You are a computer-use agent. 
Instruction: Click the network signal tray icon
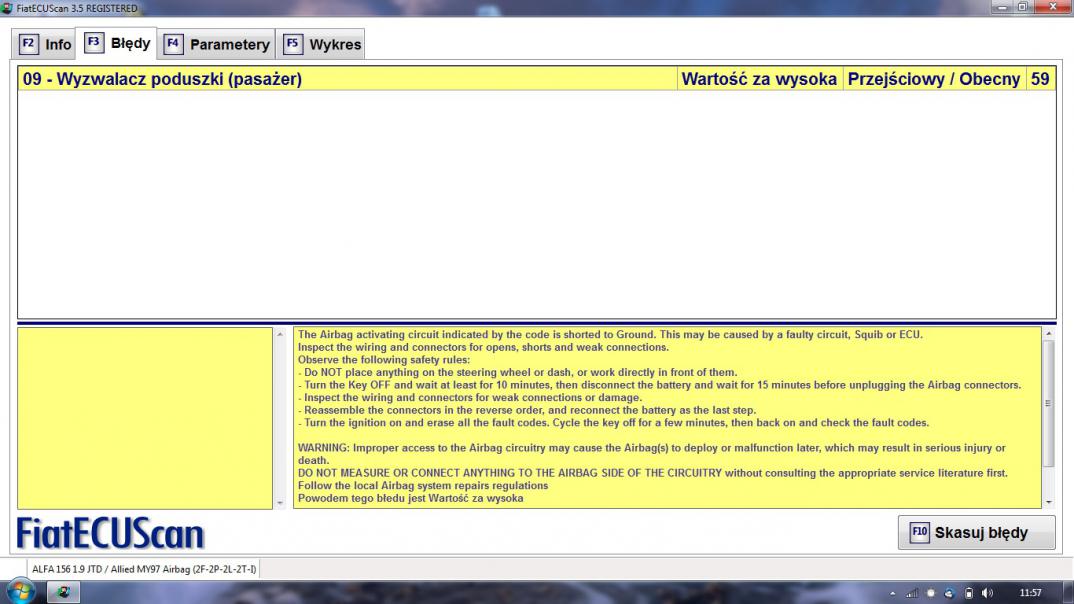coord(912,593)
